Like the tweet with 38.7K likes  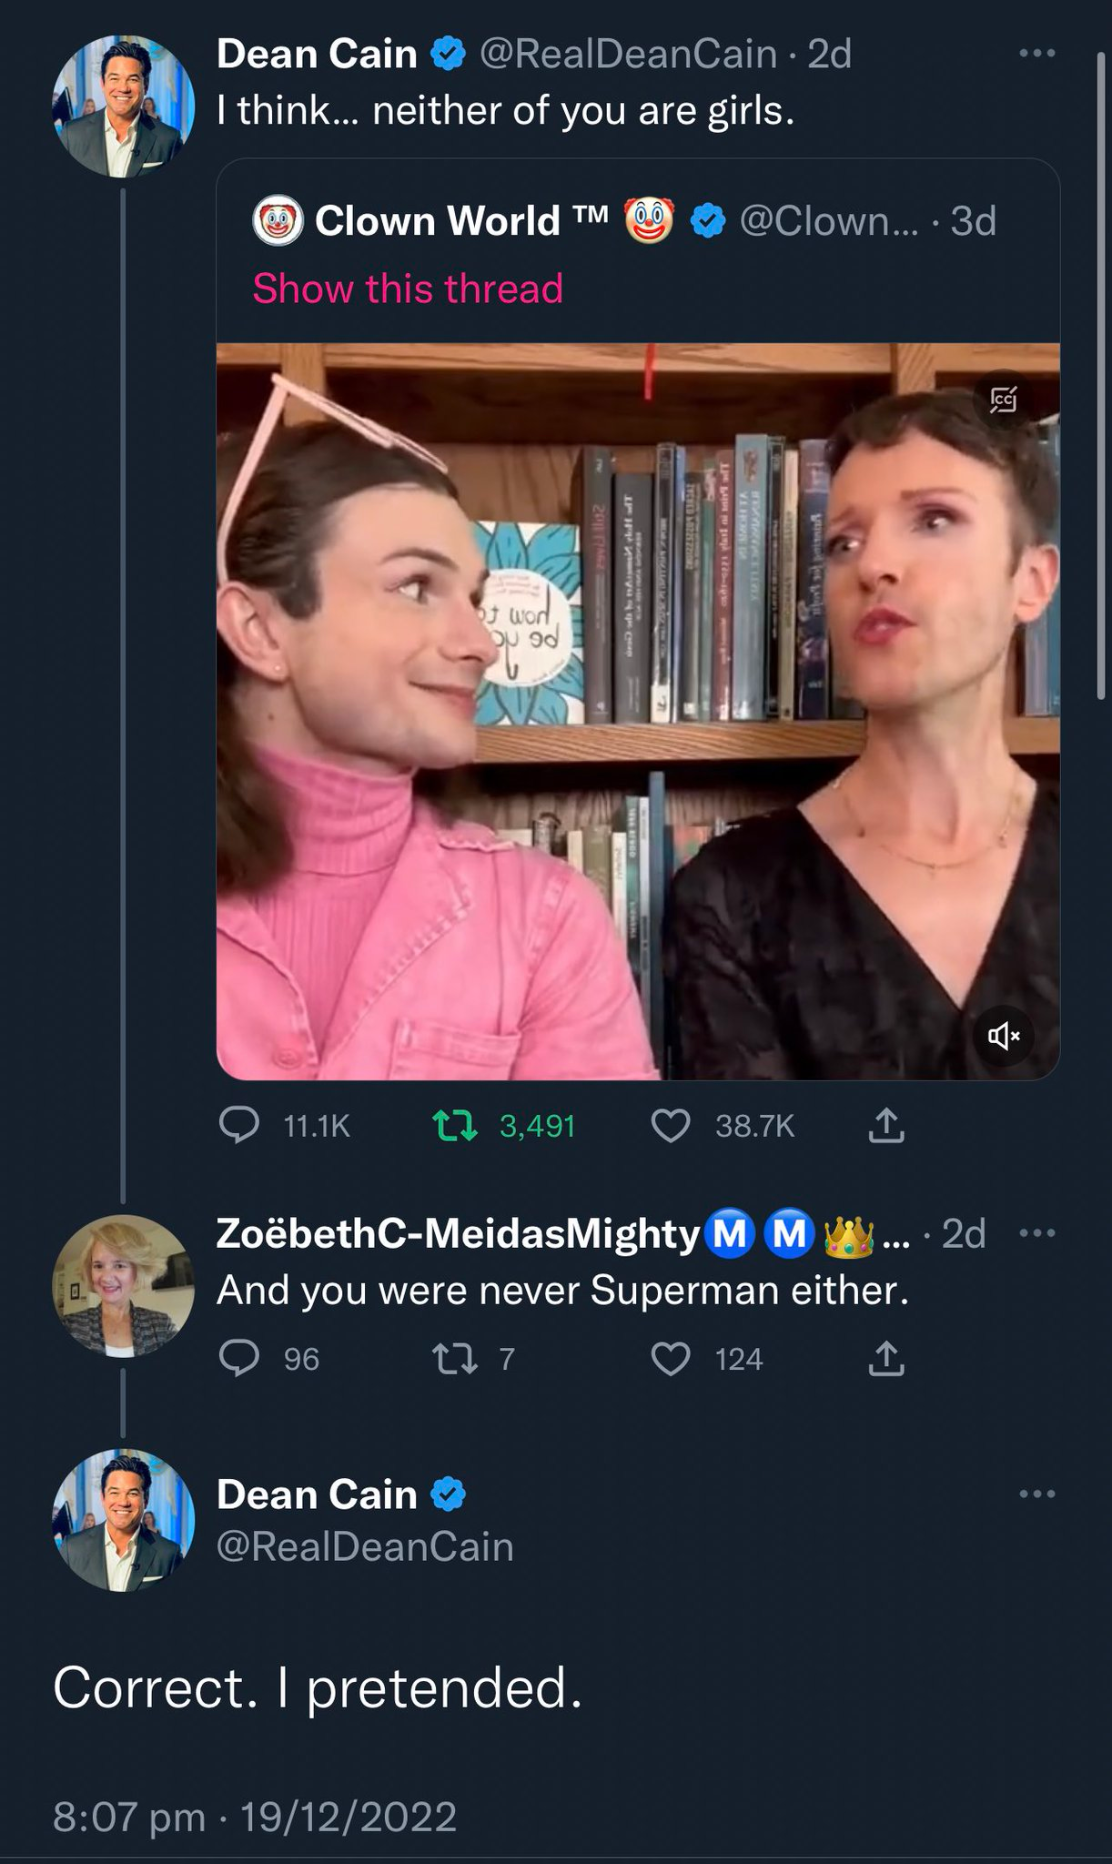670,1126
